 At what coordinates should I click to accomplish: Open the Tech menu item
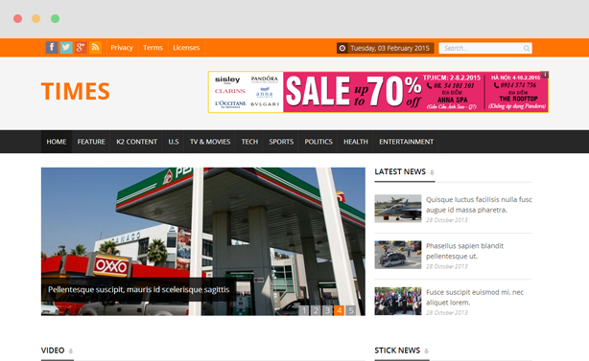point(249,142)
